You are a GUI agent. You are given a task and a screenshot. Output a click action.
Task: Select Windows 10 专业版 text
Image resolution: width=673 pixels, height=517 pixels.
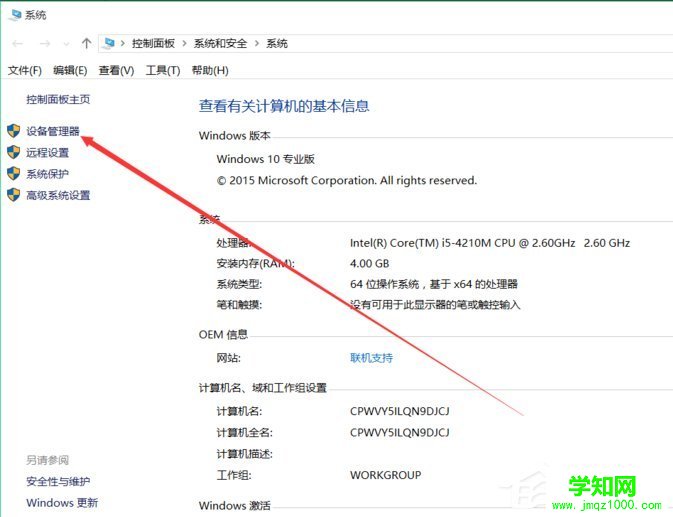click(266, 159)
